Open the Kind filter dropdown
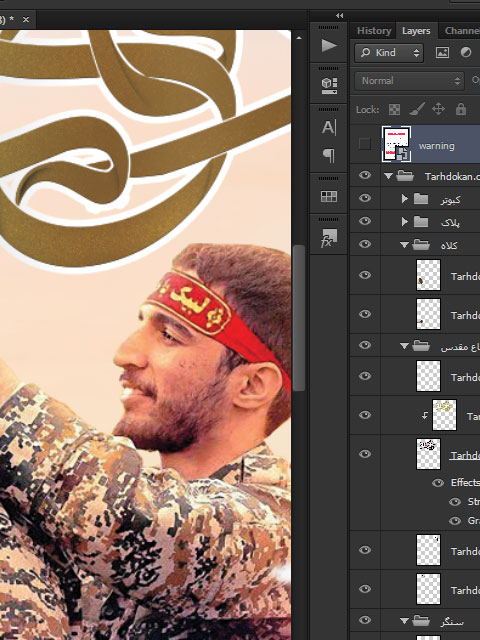 click(x=389, y=53)
